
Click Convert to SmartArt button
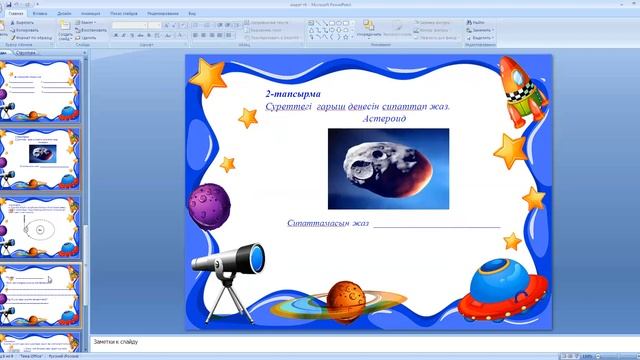271,38
